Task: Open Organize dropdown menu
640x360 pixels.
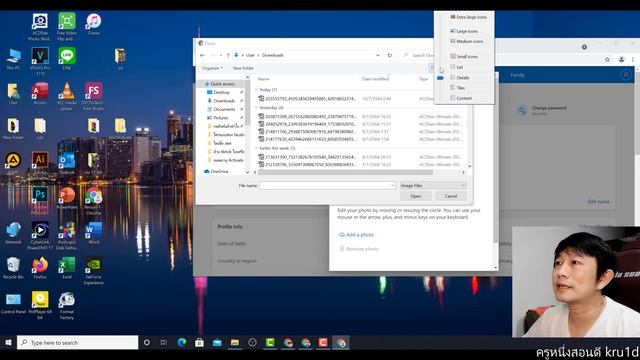Action: point(212,68)
